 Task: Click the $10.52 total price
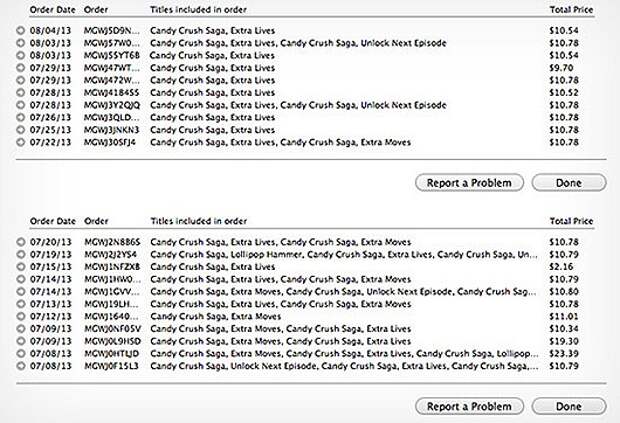(x=564, y=93)
